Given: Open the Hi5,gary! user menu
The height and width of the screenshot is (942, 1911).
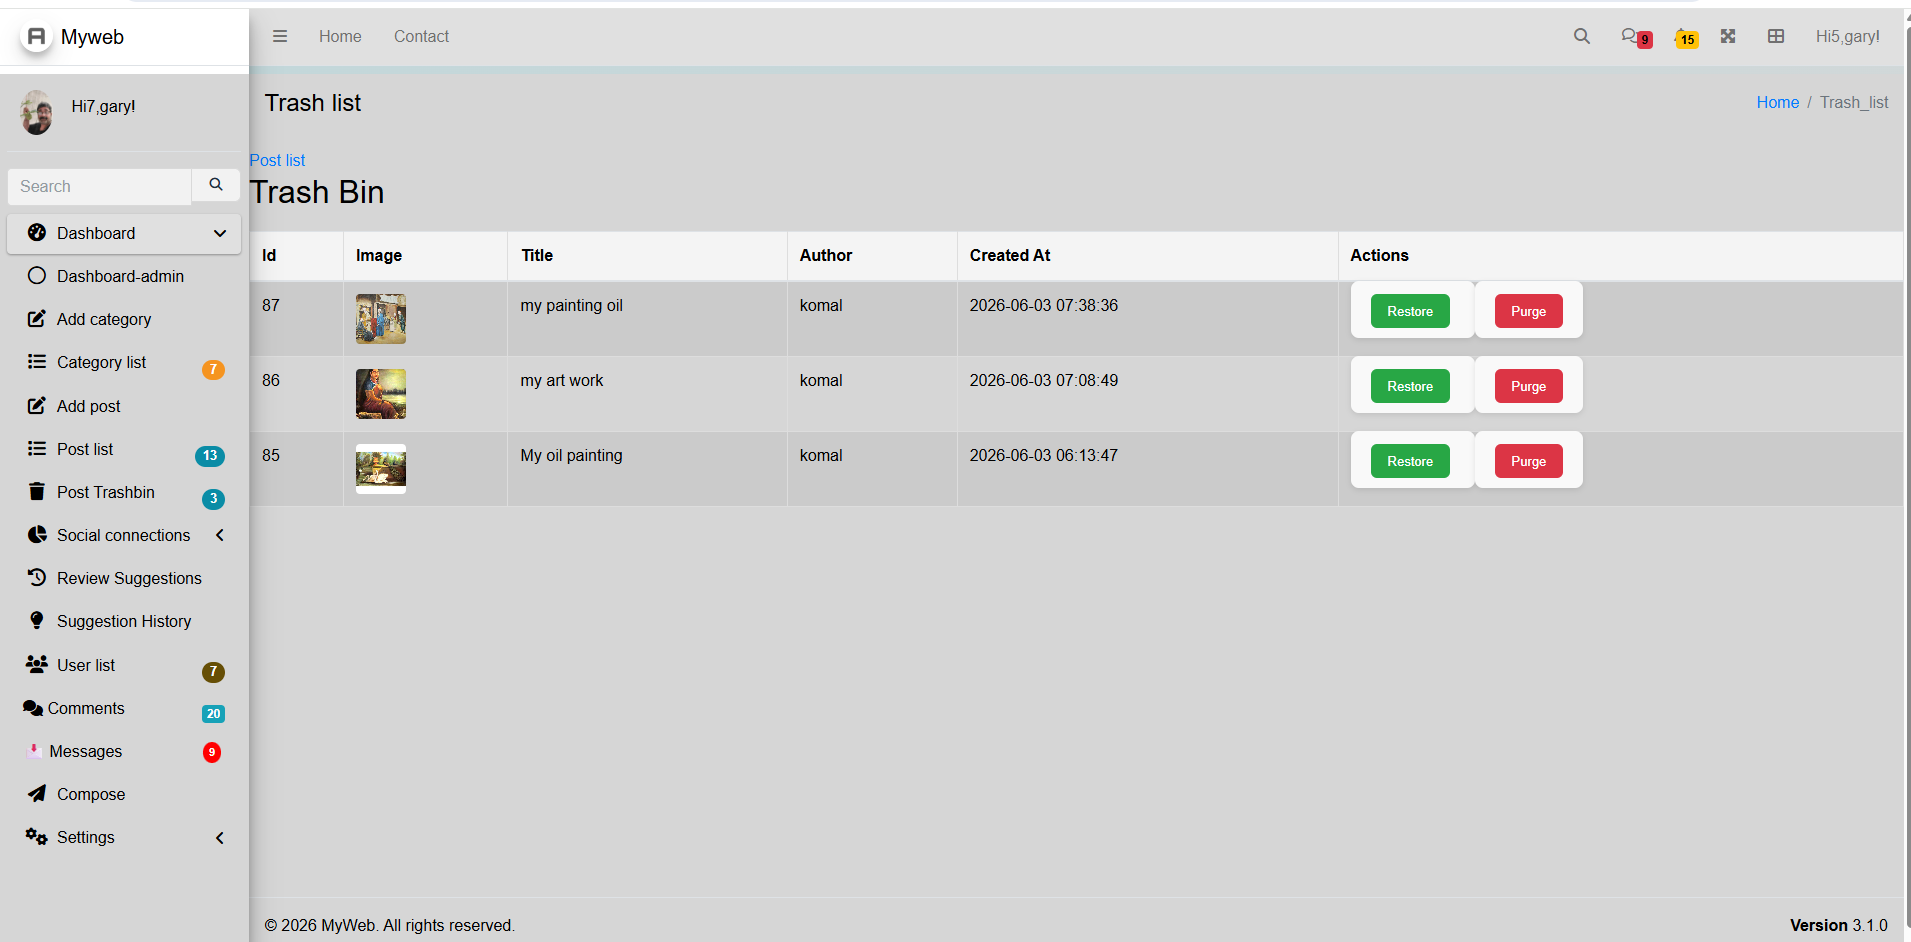Looking at the screenshot, I should click(x=1847, y=36).
